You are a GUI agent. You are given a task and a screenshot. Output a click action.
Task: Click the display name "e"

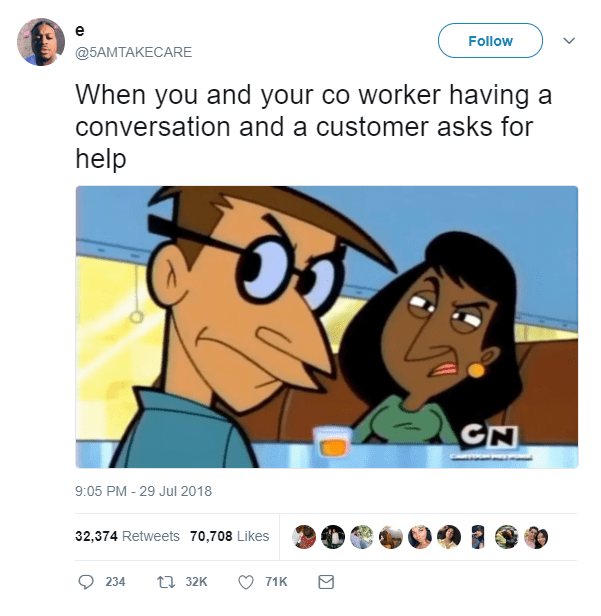[x=80, y=31]
